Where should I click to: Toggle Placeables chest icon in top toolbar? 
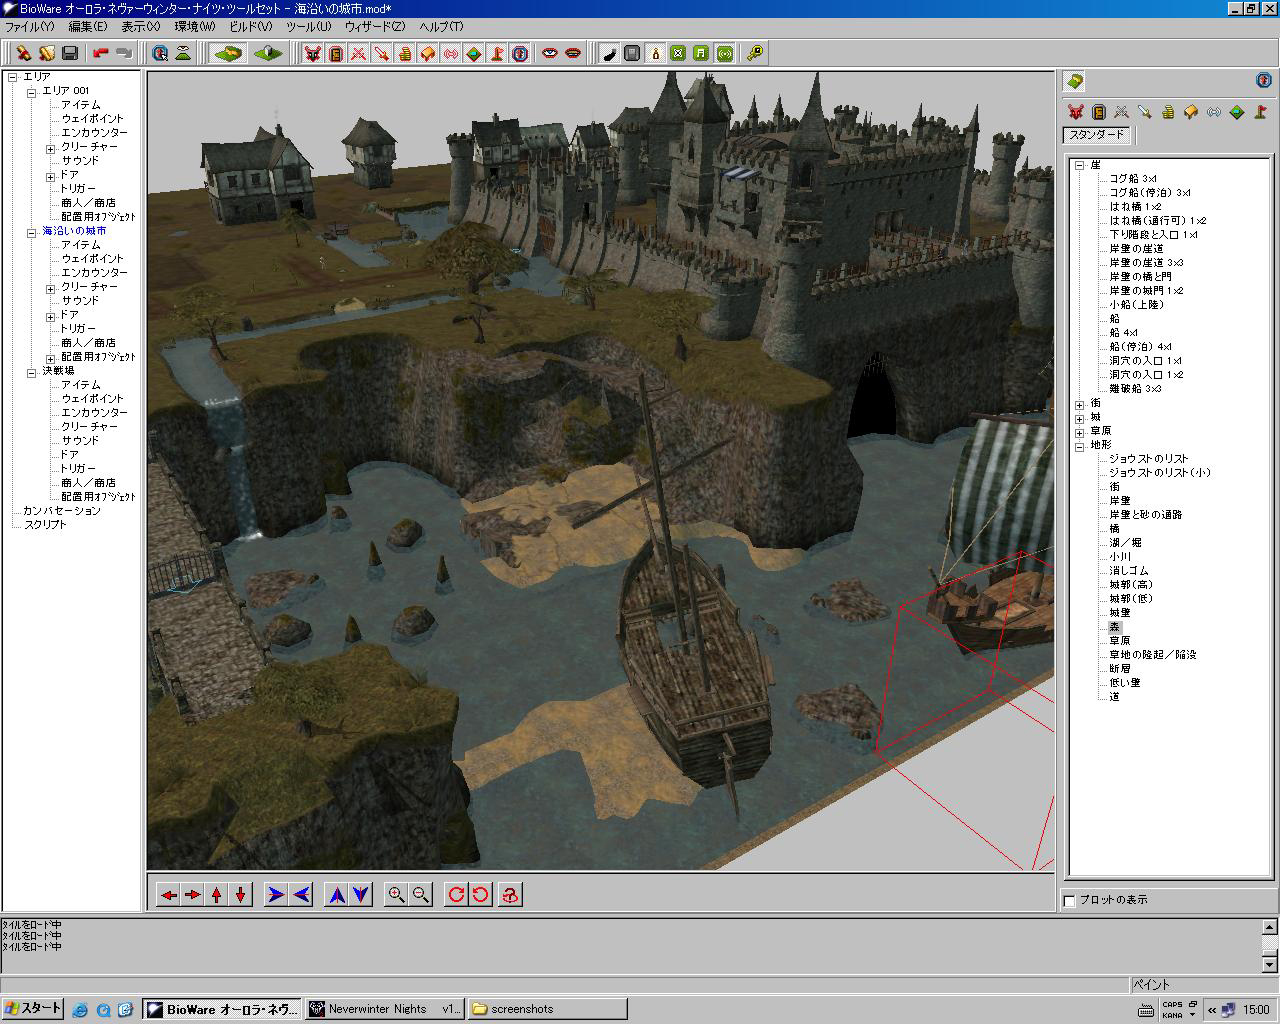coord(428,53)
